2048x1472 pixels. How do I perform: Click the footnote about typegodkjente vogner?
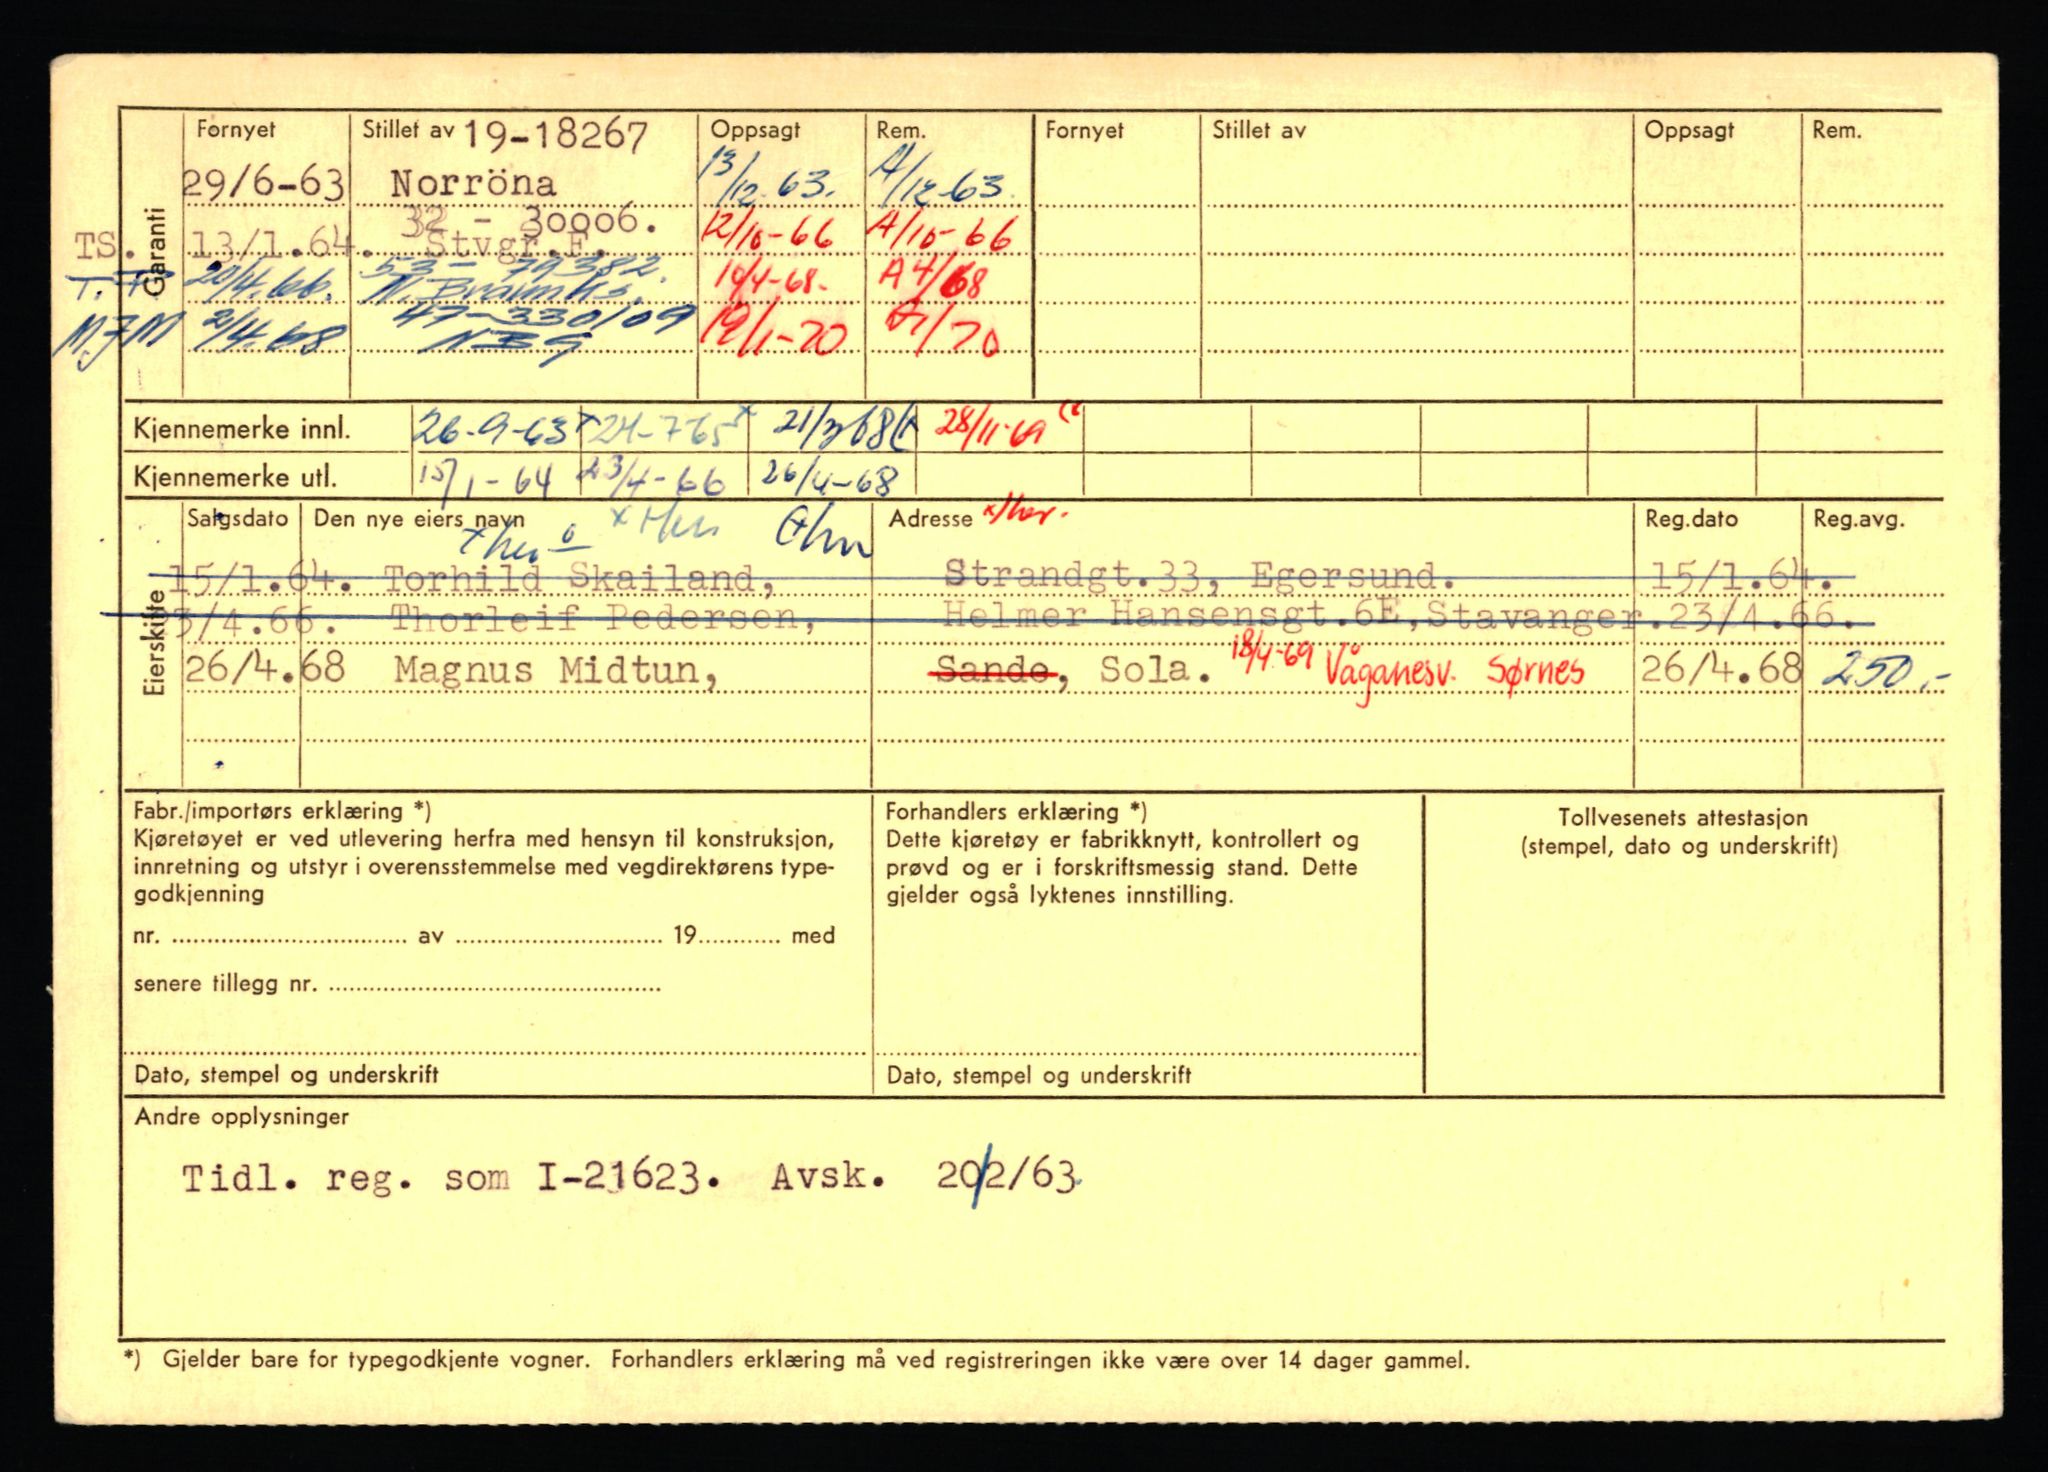(796, 1360)
